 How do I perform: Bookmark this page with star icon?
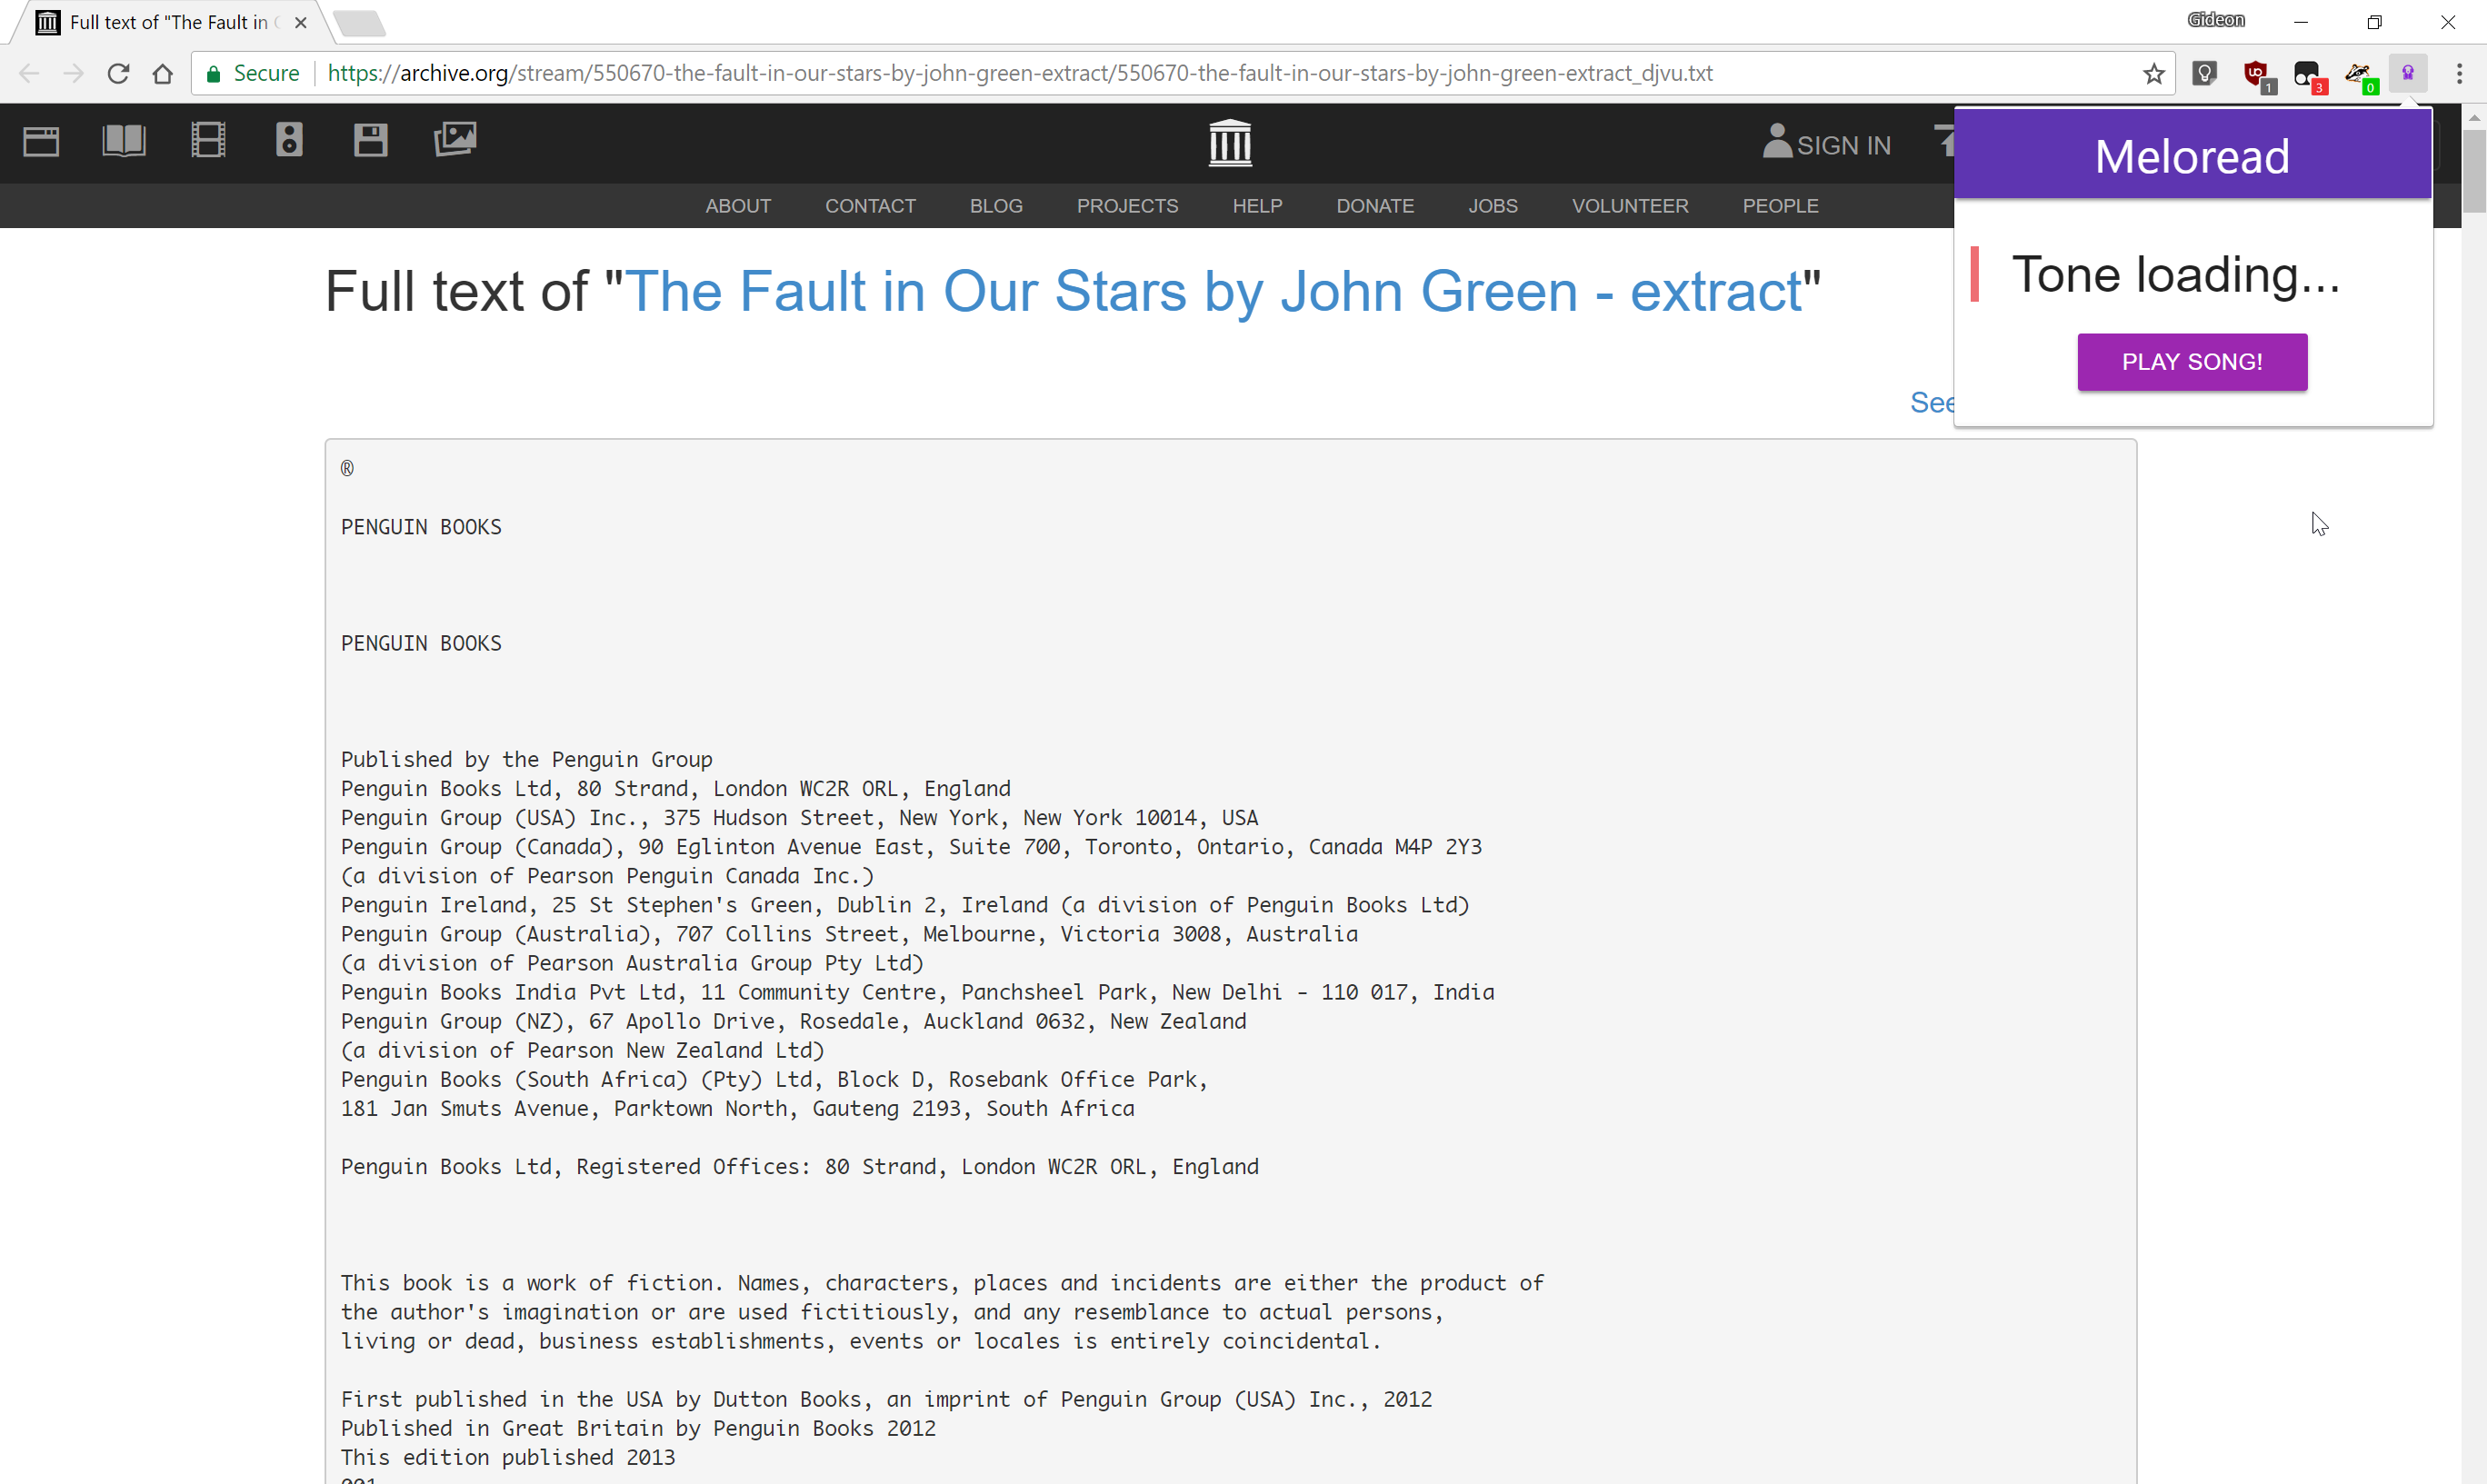tap(2153, 74)
